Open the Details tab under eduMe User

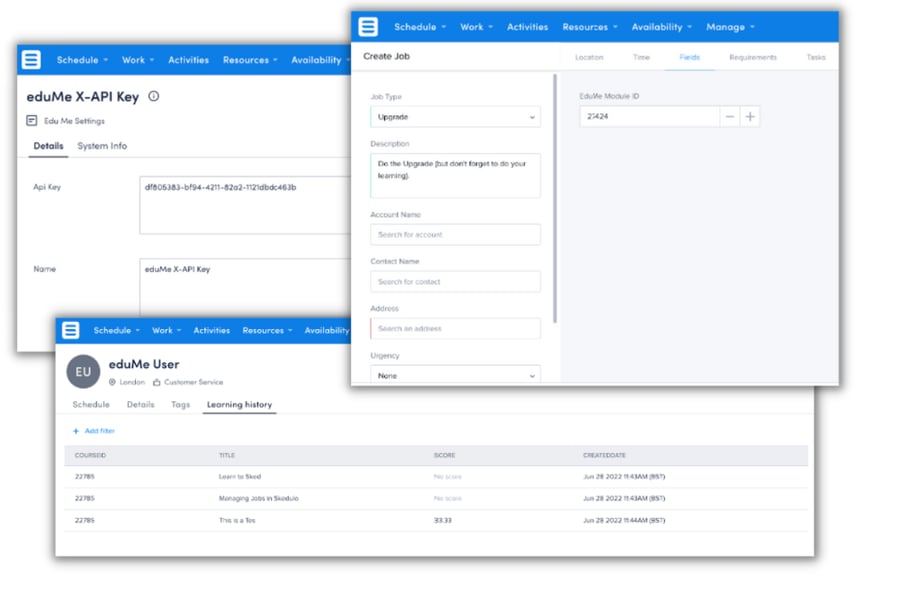pyautogui.click(x=141, y=404)
